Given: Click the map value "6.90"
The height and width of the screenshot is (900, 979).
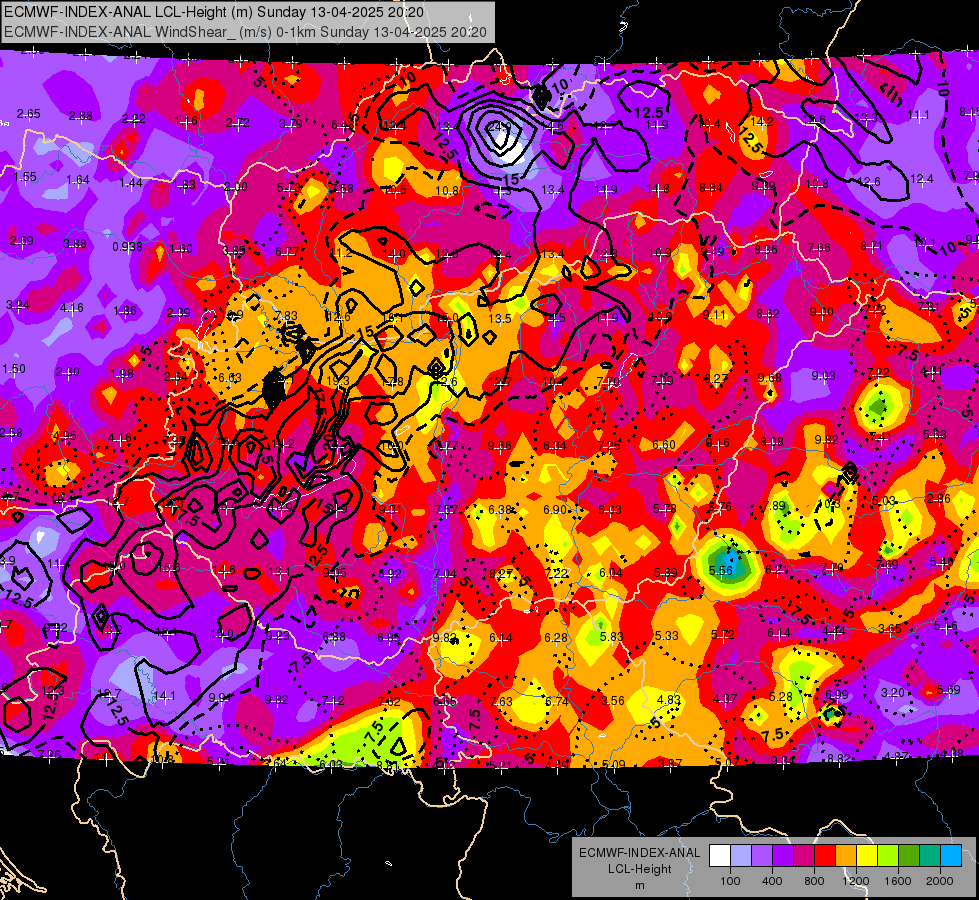Looking at the screenshot, I should point(555,510).
